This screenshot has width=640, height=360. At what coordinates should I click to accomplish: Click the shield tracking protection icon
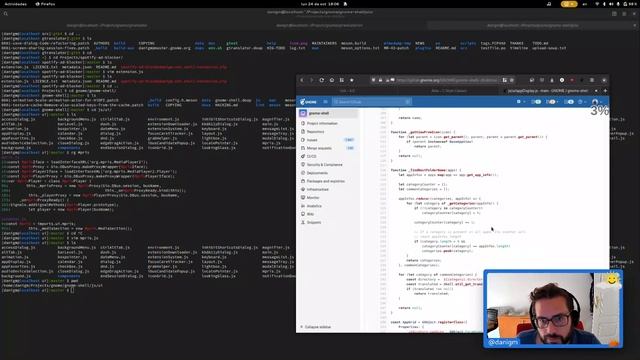click(x=373, y=80)
